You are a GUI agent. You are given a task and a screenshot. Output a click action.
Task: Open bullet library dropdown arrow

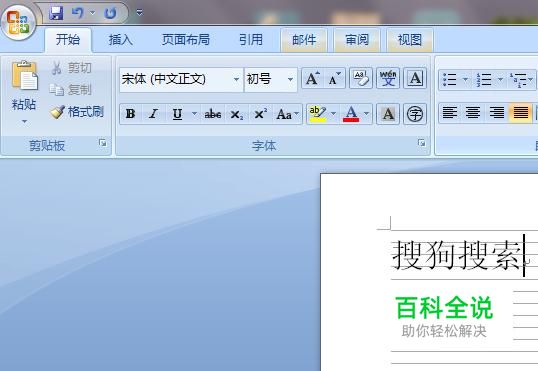(x=466, y=80)
